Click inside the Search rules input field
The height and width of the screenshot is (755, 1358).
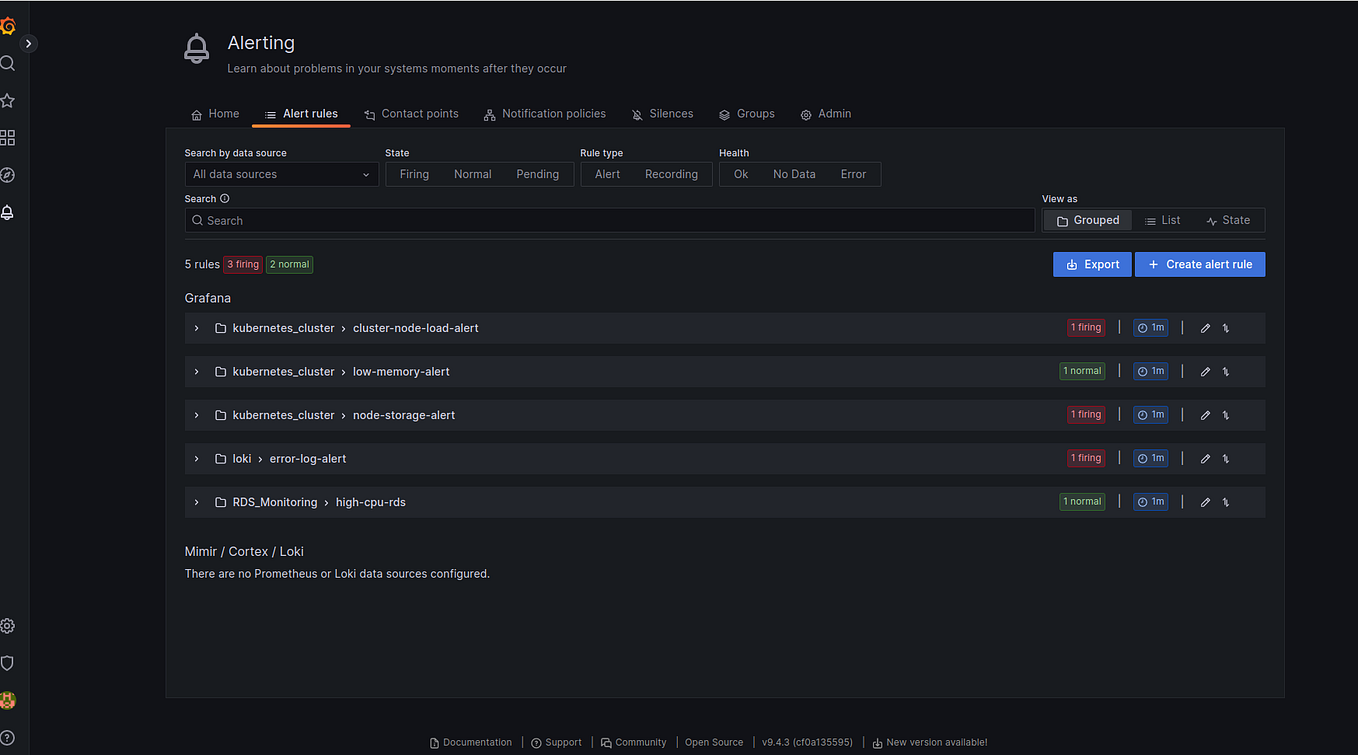(610, 220)
